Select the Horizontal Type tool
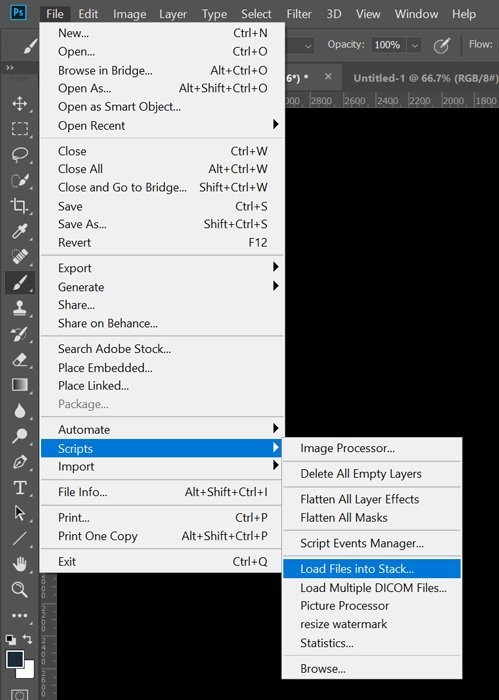The height and width of the screenshot is (700, 499). 19,488
